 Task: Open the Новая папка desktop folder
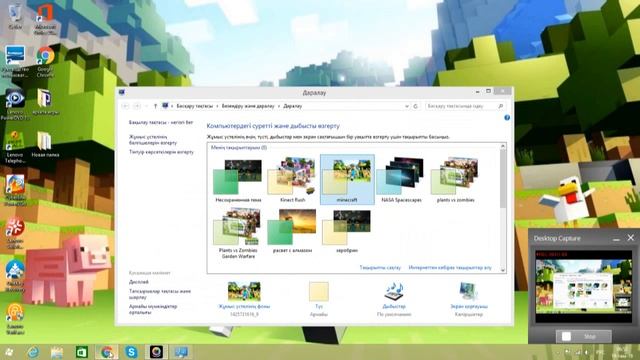(x=45, y=144)
